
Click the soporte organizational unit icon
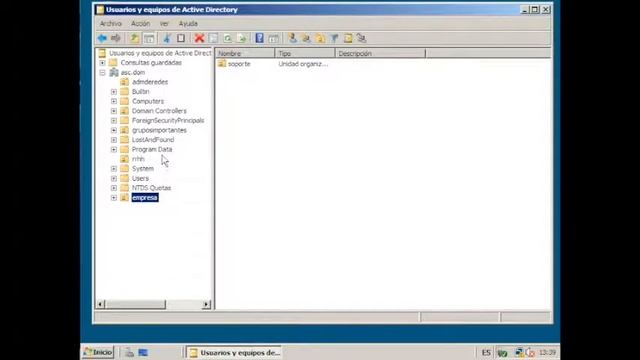click(222, 64)
